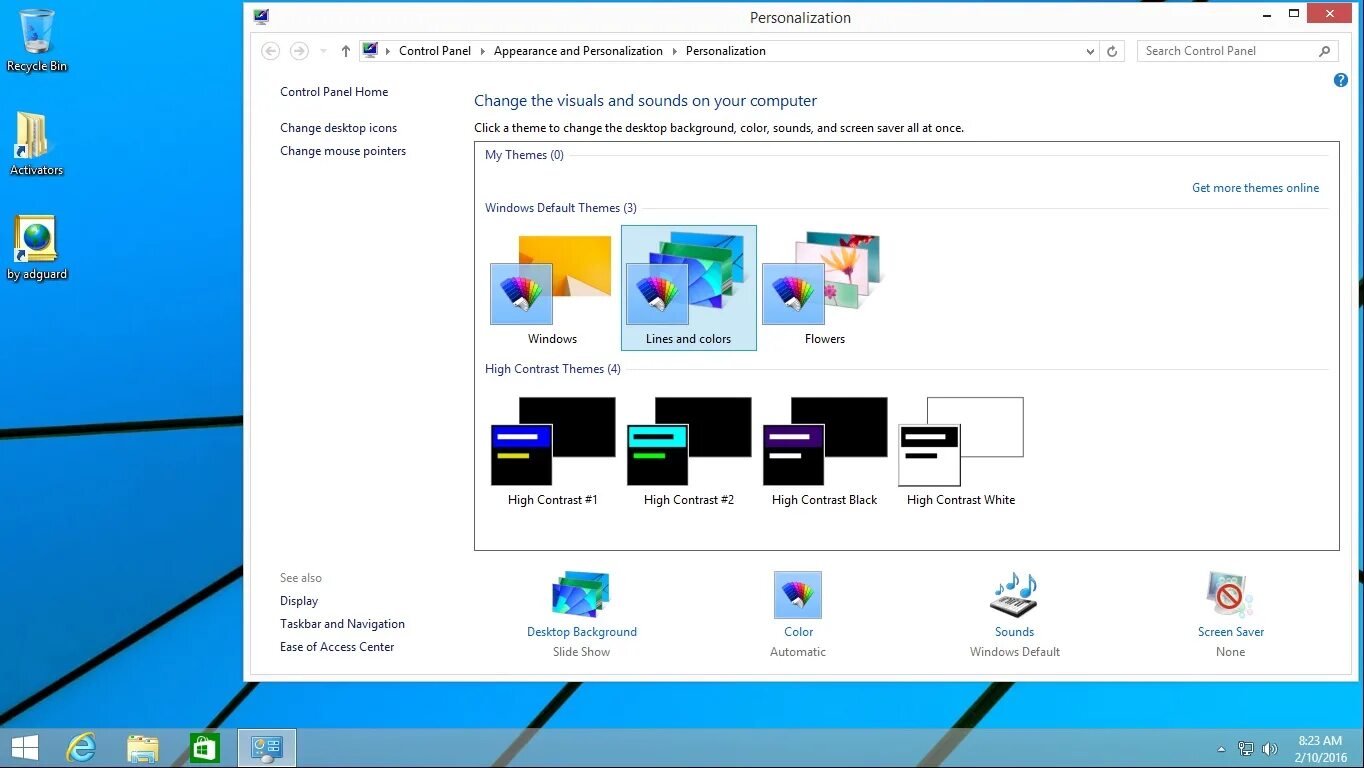Viewport: 1364px width, 768px height.
Task: Open File Explorer from the taskbar
Action: pyautogui.click(x=143, y=748)
